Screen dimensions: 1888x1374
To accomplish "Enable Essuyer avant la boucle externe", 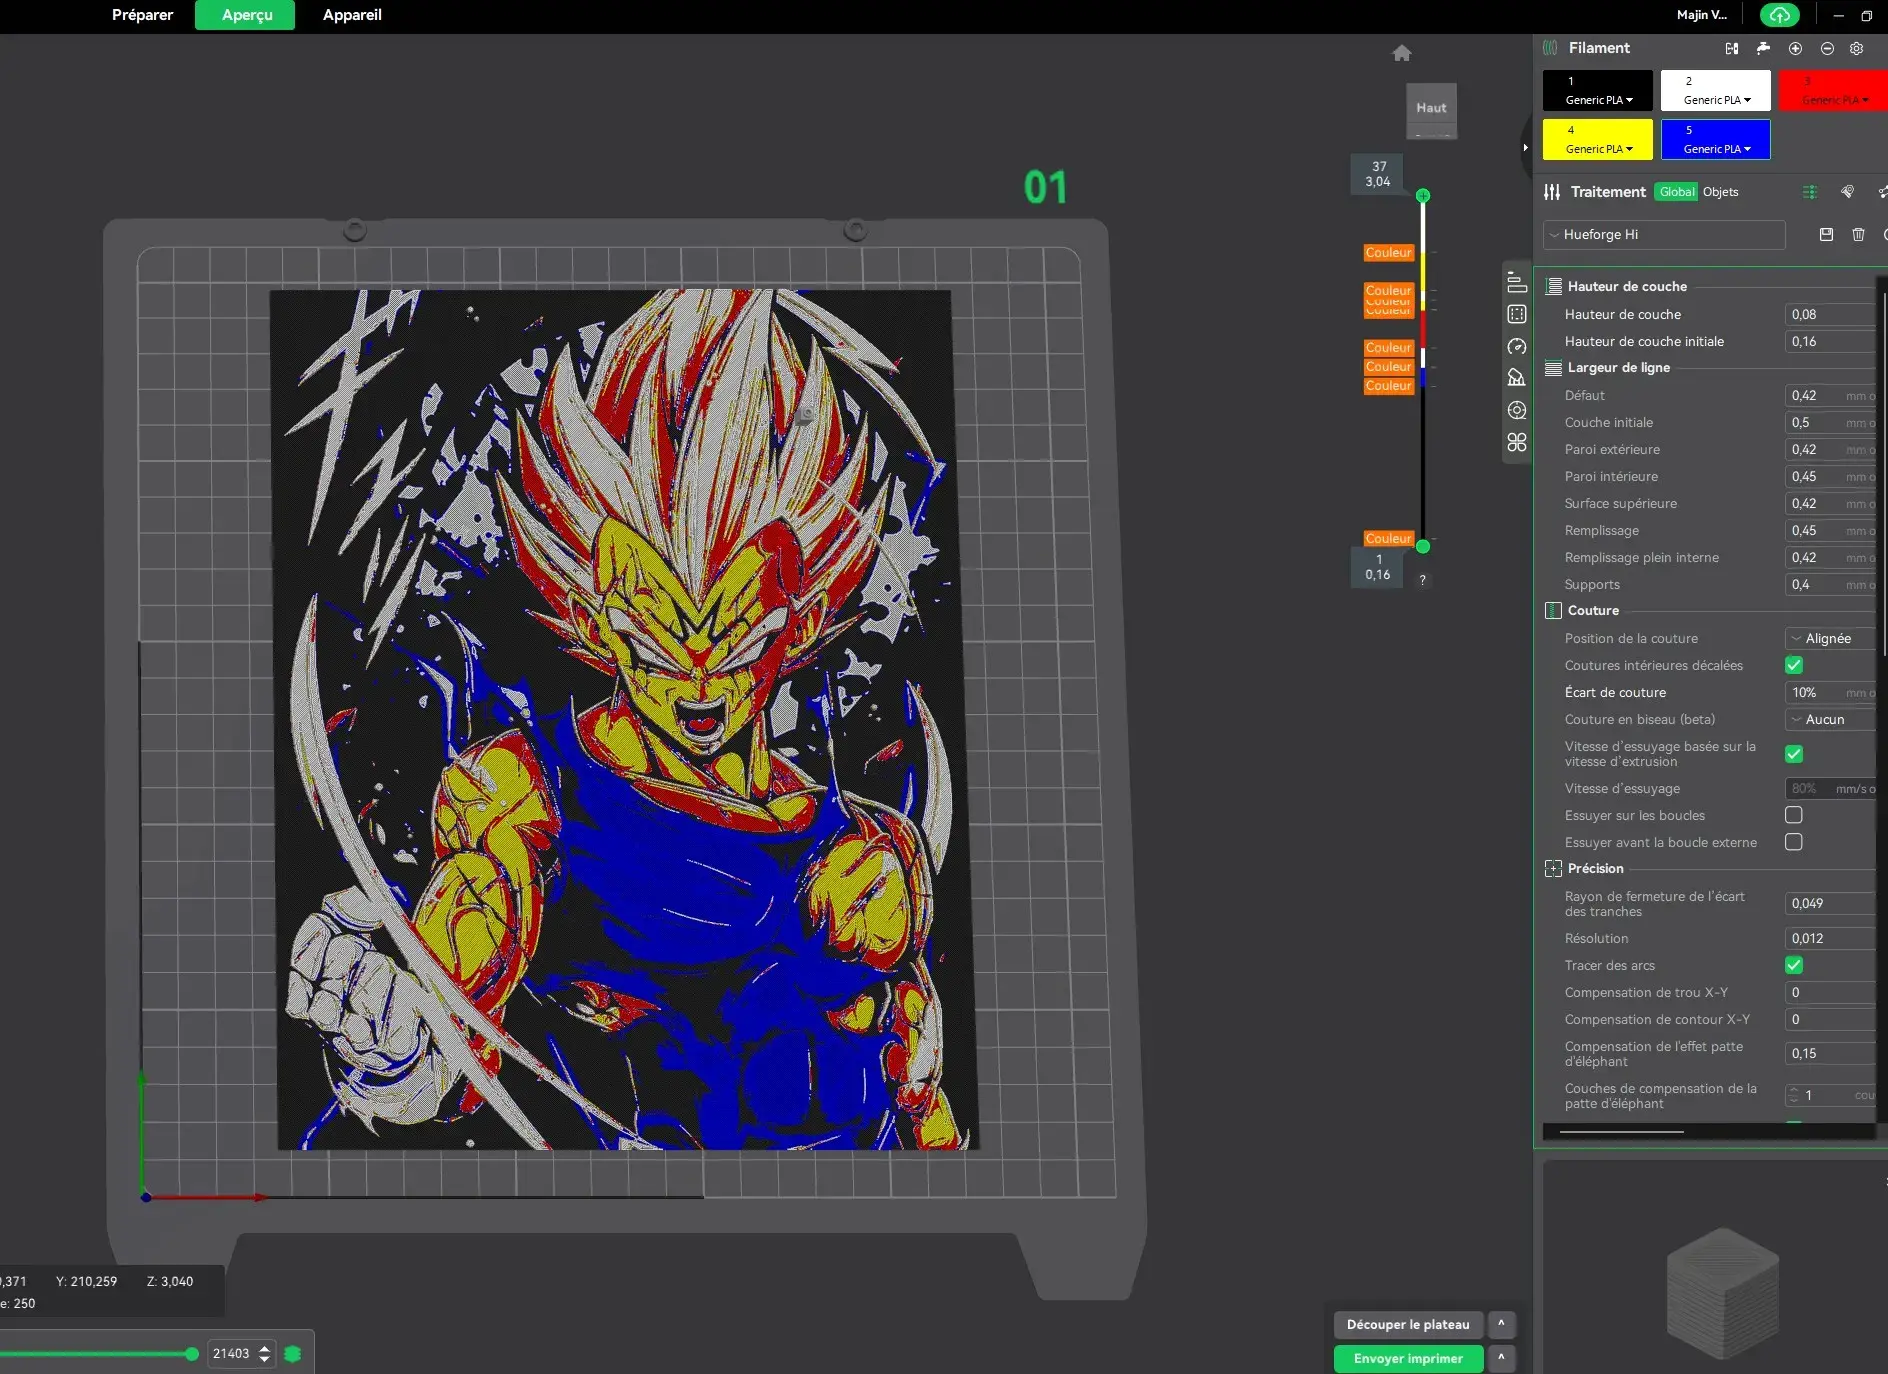I will point(1794,842).
